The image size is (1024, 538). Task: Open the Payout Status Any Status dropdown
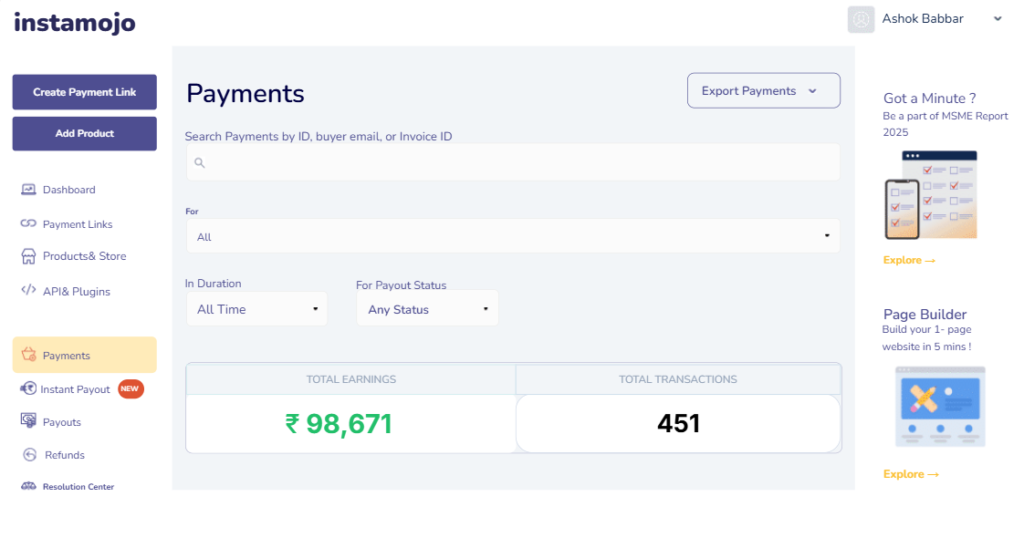[x=427, y=309]
